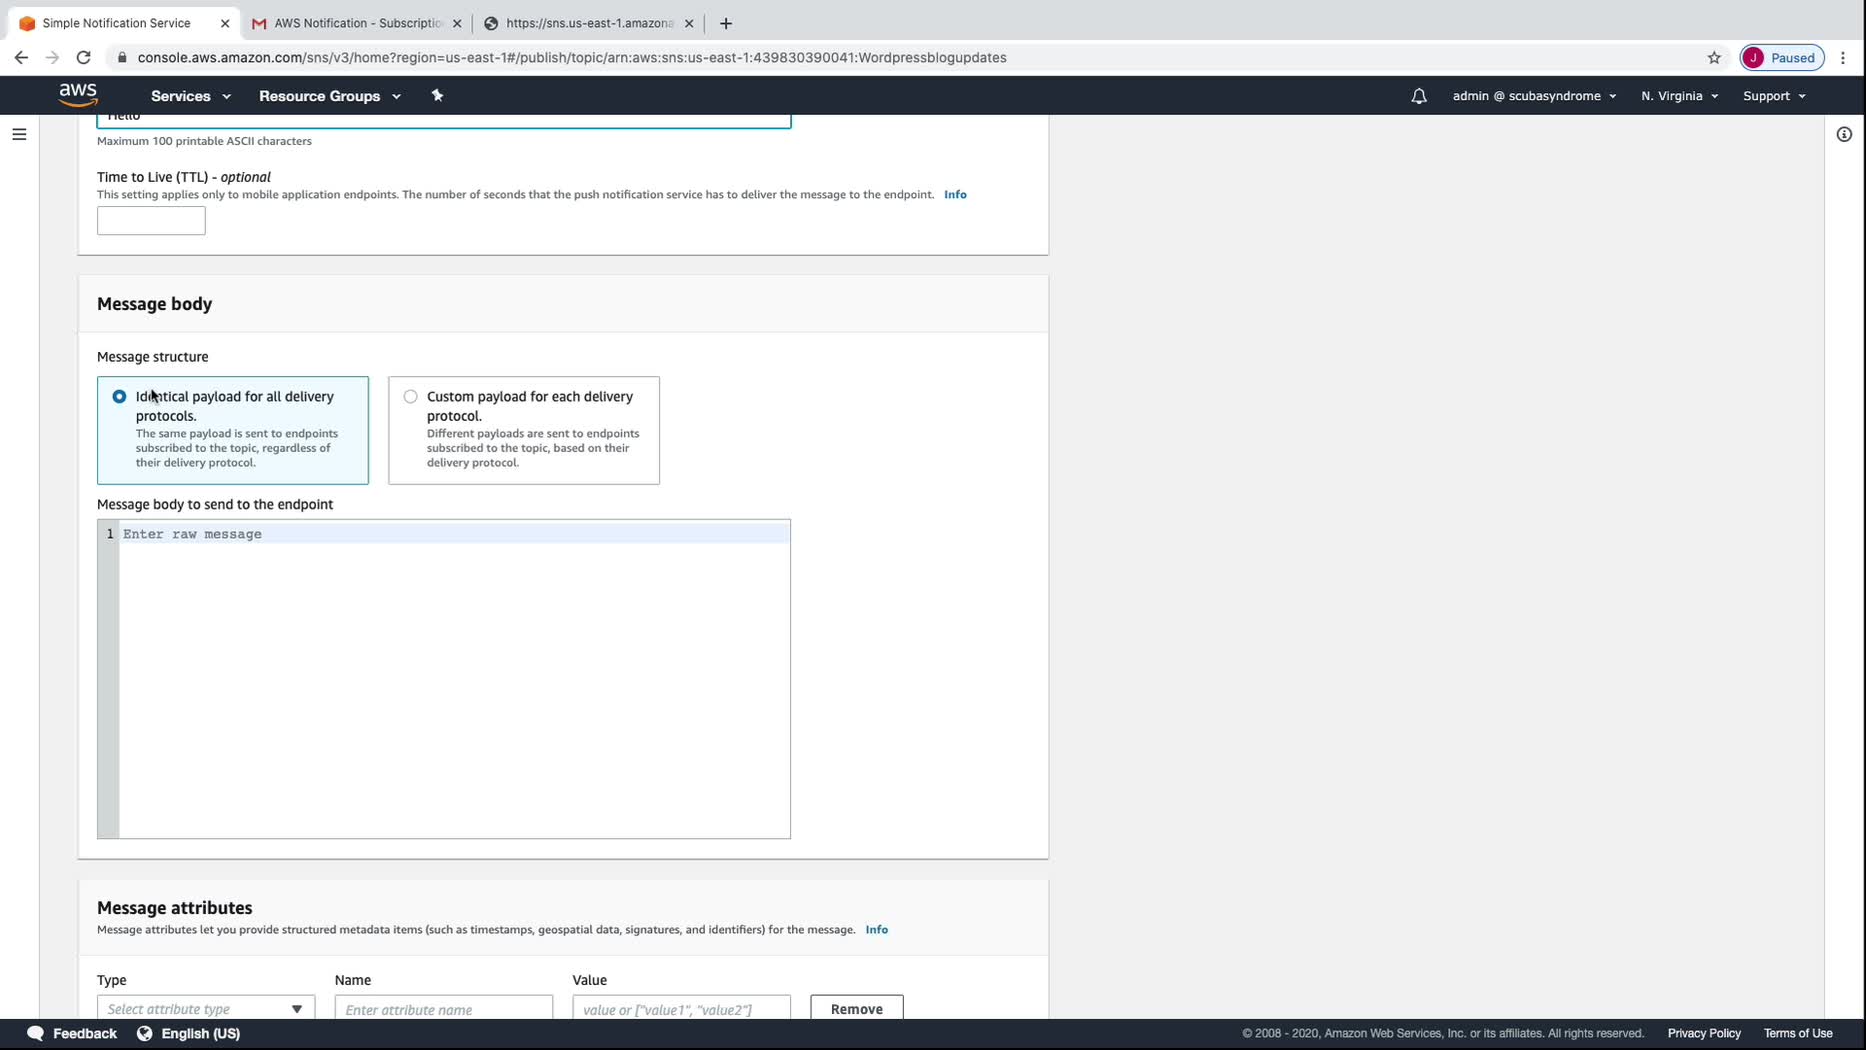Viewport: 1866px width, 1050px height.
Task: Click the Subject field containing Hello
Action: click(444, 120)
